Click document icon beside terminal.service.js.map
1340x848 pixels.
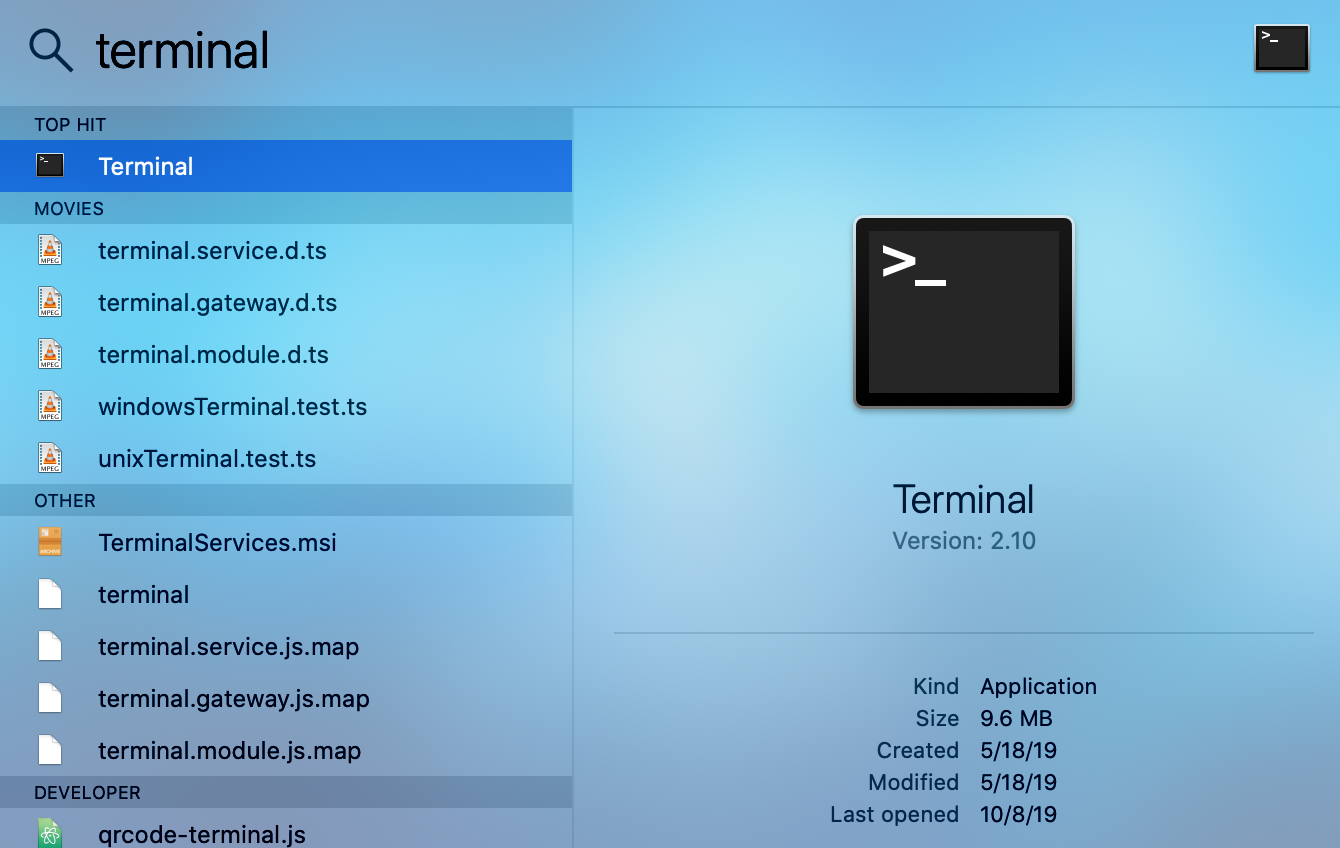50,646
